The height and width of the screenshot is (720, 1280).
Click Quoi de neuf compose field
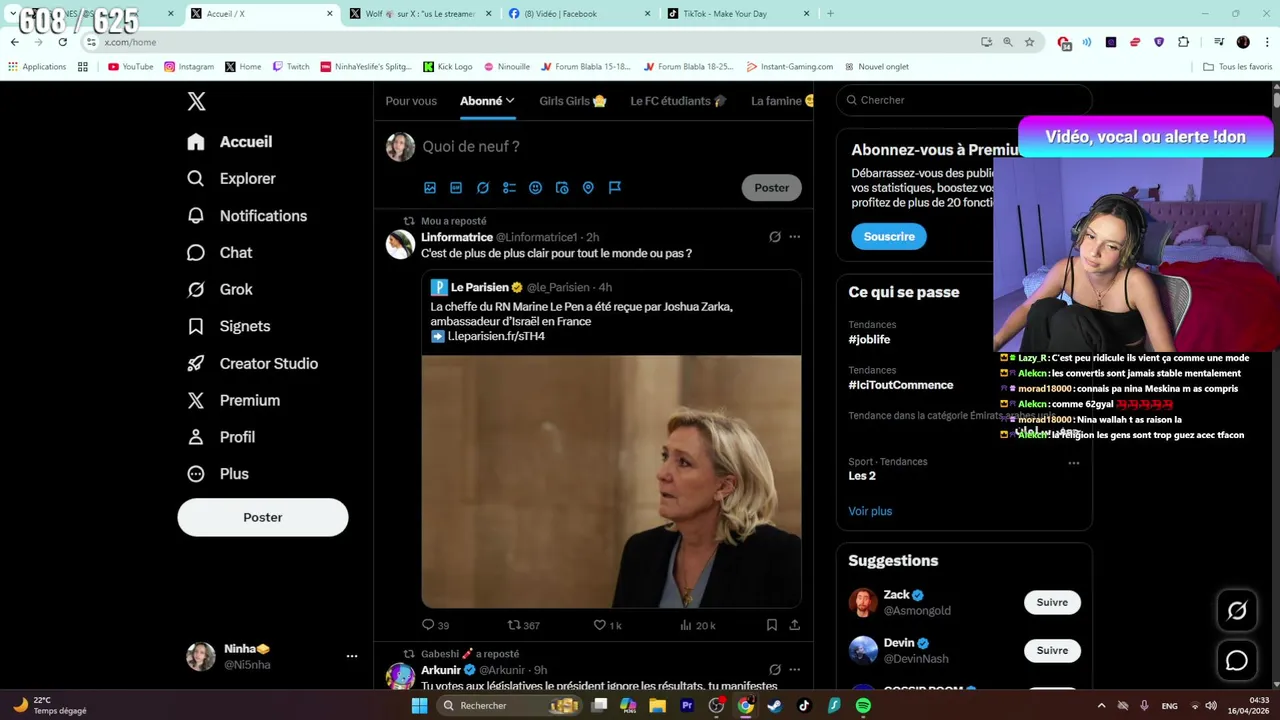(x=471, y=146)
